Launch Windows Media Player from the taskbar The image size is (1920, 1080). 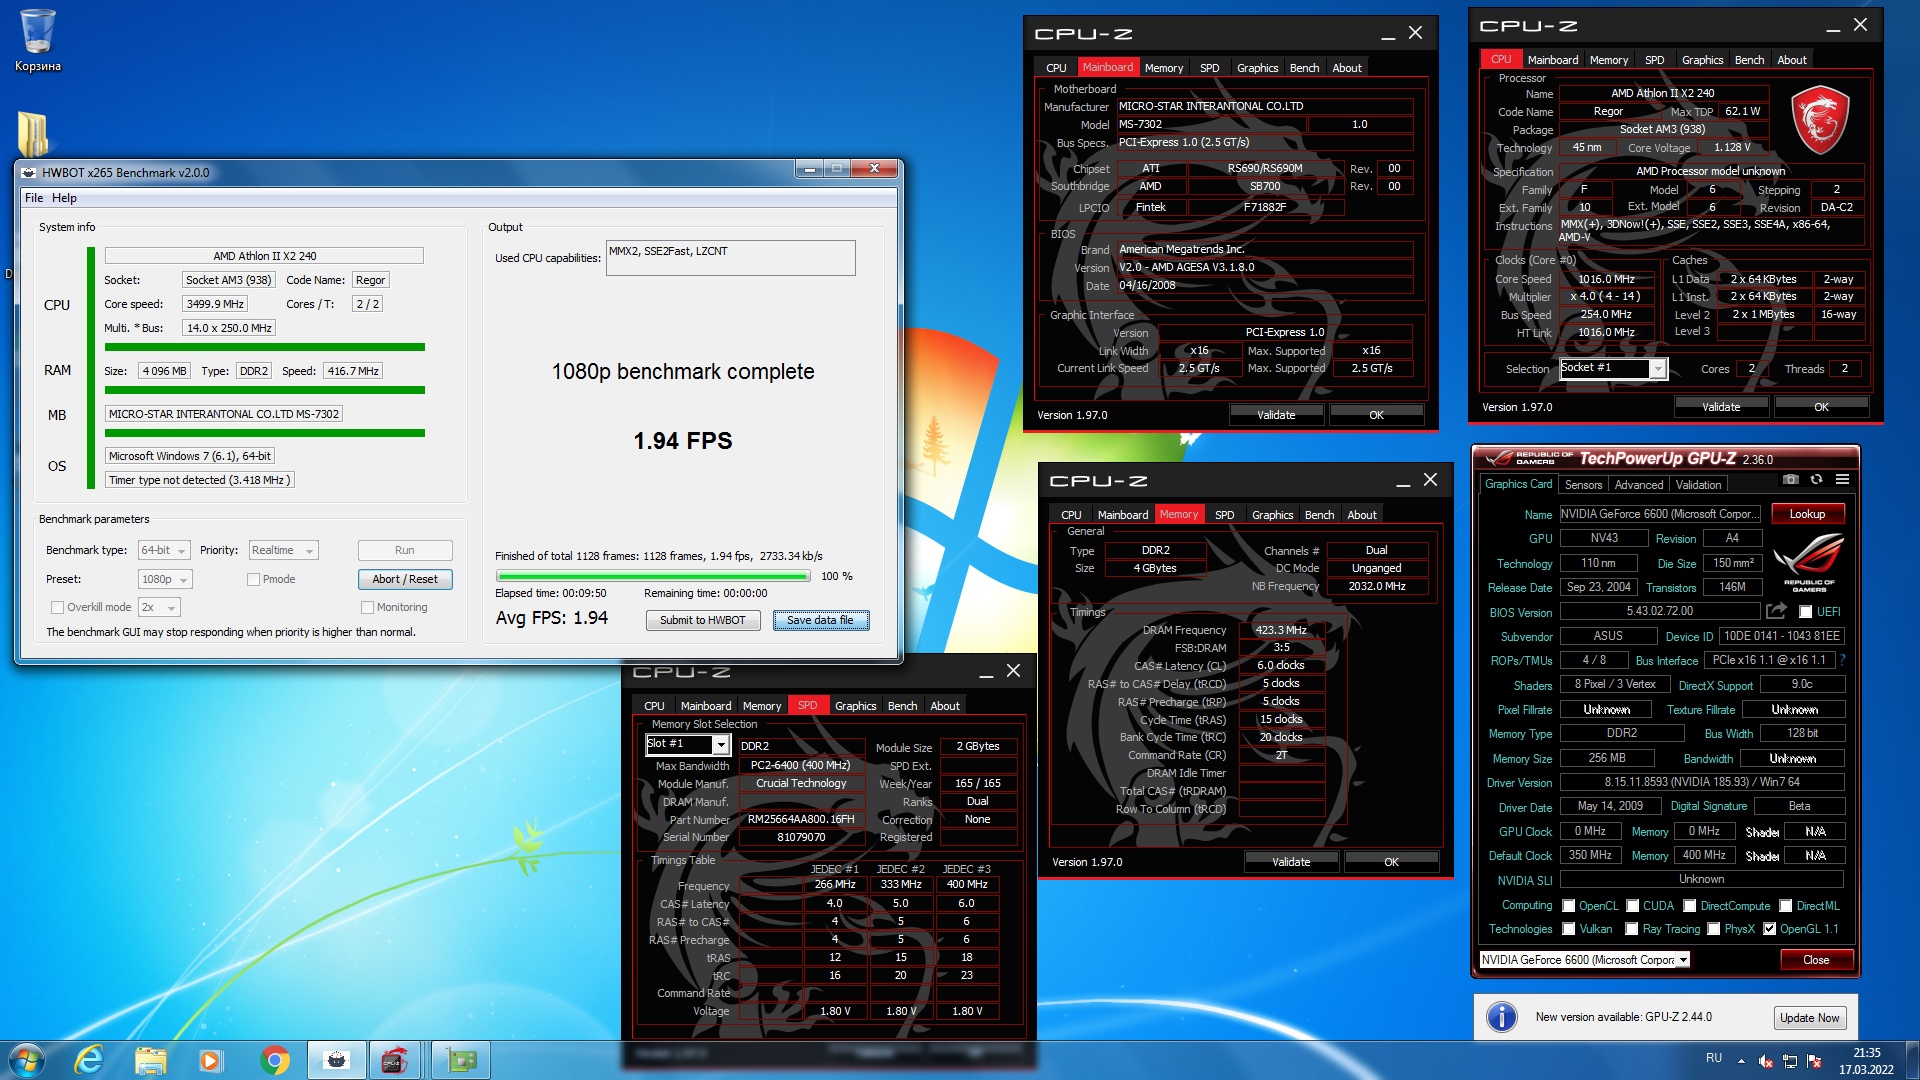(211, 1060)
